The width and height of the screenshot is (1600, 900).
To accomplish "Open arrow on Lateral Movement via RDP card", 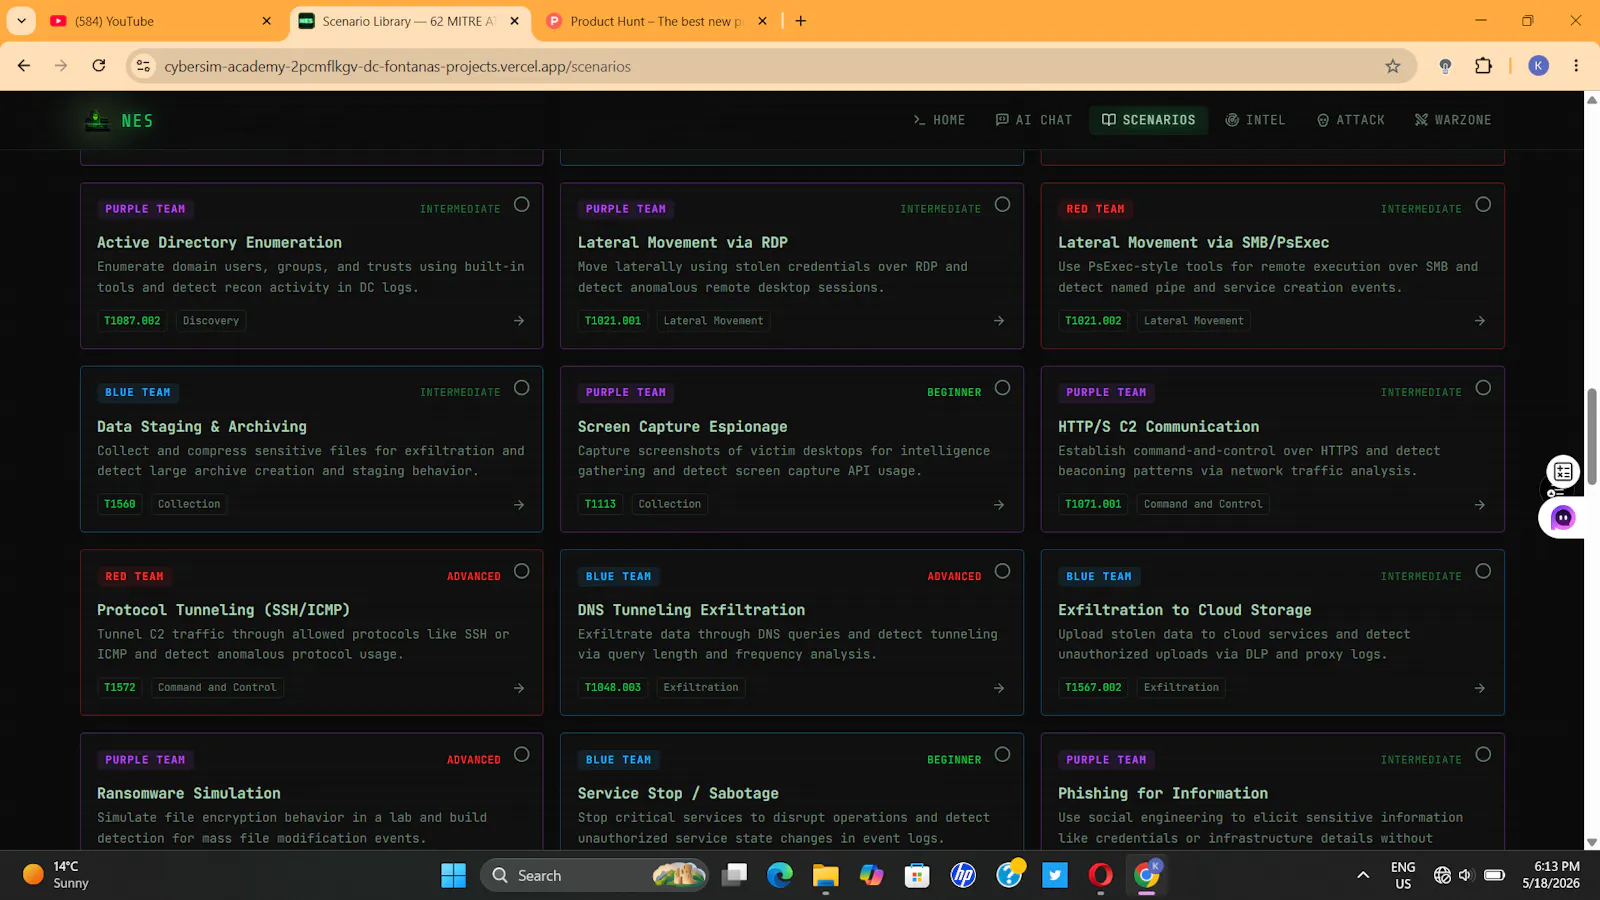I will coord(999,321).
